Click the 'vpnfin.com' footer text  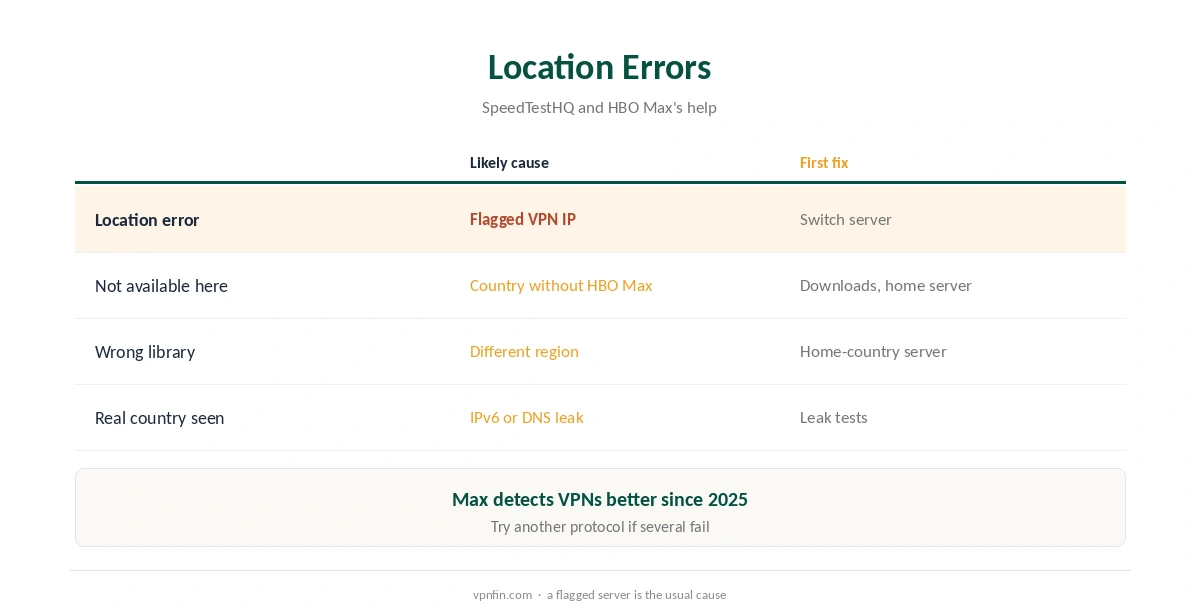click(502, 594)
